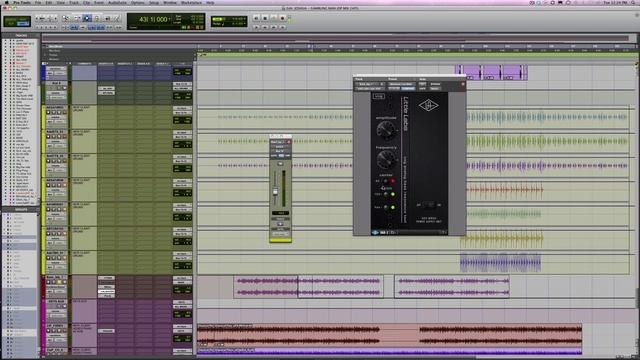Adjust the frequency knob in Little Labs plugin
The width and height of the screenshot is (640, 360).
[x=386, y=159]
